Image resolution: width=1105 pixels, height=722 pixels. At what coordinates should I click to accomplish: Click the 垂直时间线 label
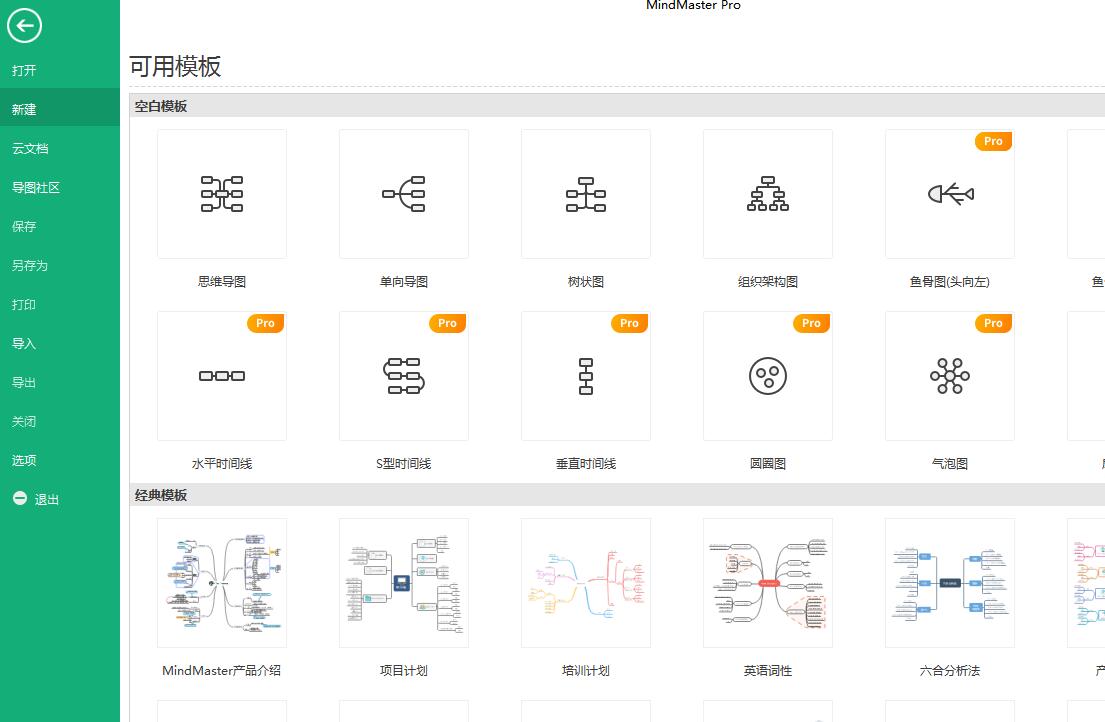point(586,463)
